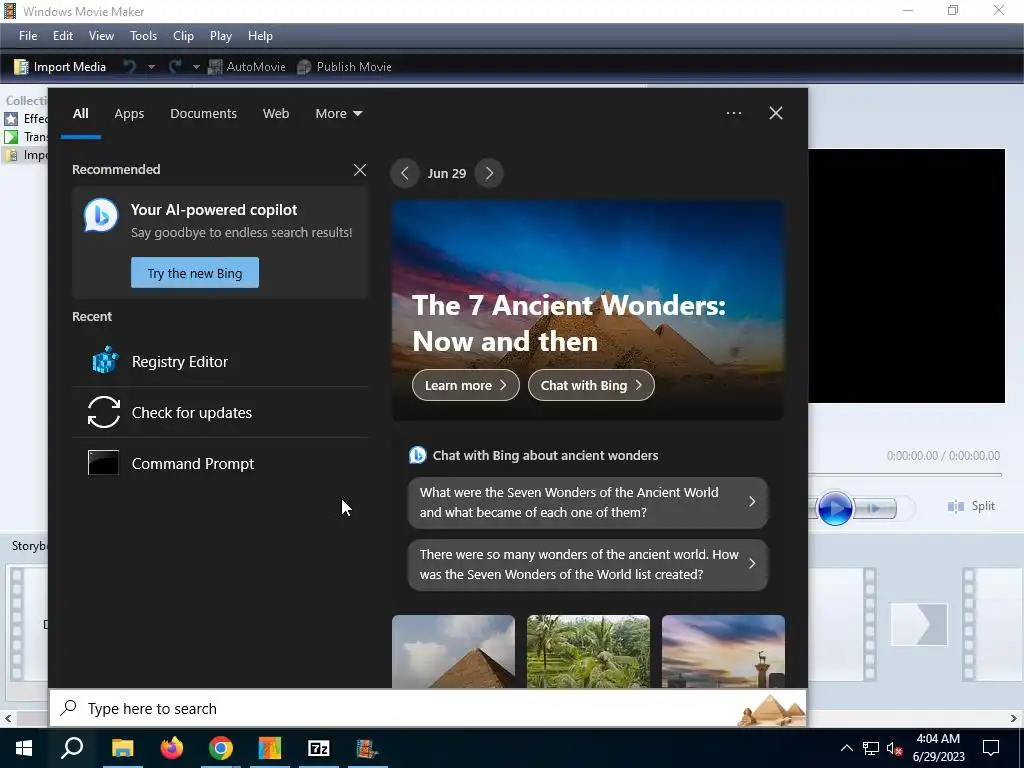Show hidden system tray icons

point(846,748)
